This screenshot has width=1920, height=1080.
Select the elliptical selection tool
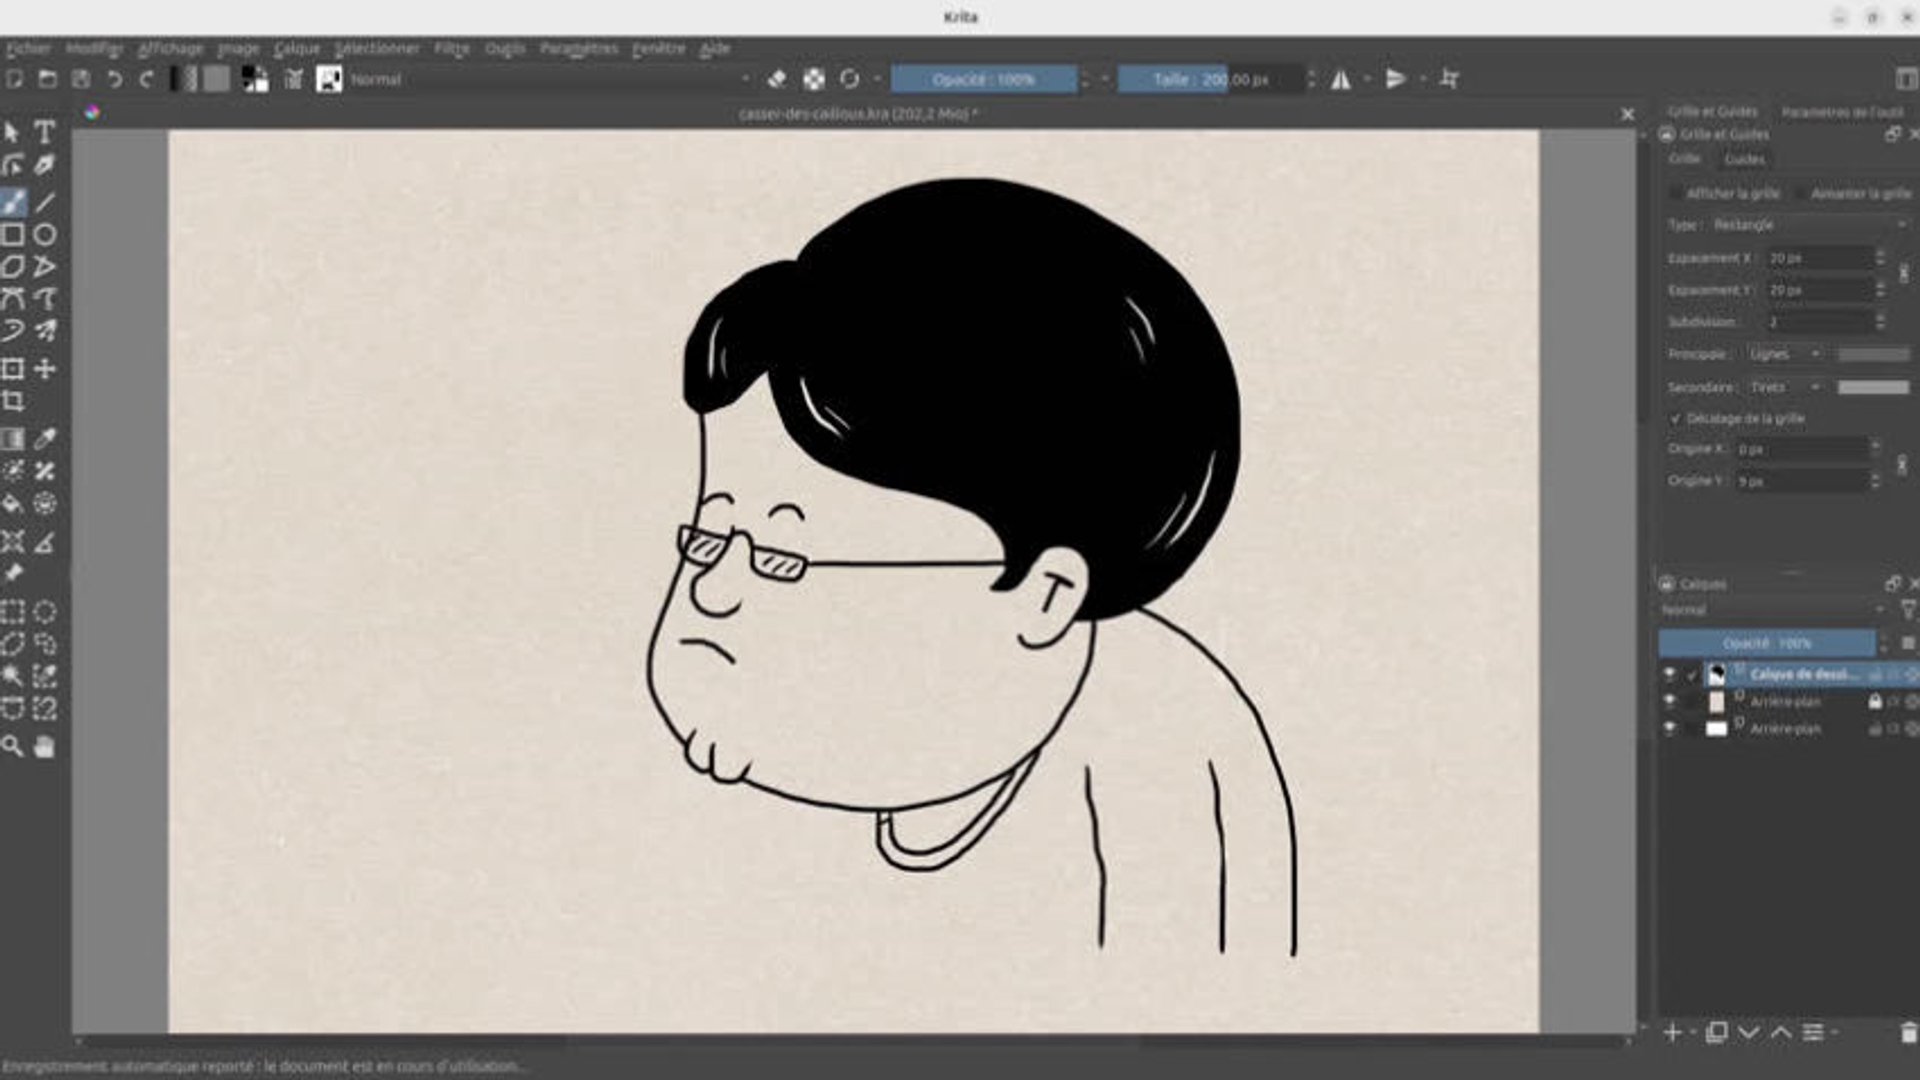(x=44, y=612)
